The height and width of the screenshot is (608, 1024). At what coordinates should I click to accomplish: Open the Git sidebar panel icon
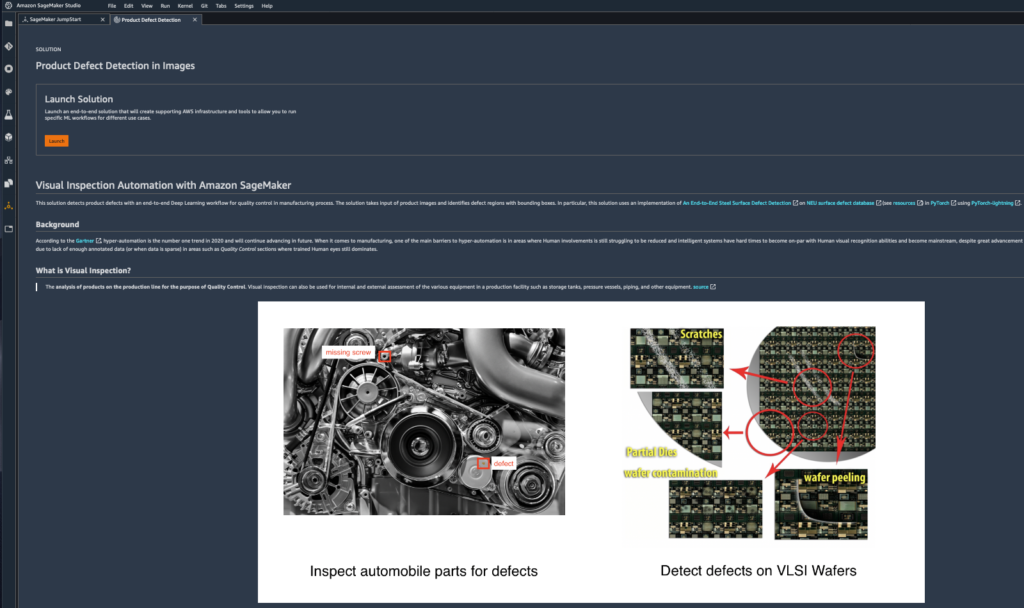point(8,46)
